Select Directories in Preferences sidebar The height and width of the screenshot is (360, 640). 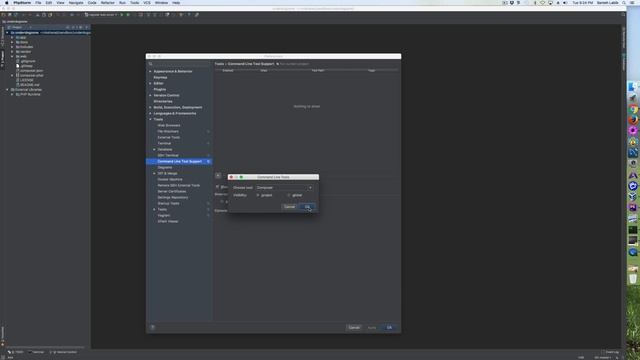(x=163, y=101)
